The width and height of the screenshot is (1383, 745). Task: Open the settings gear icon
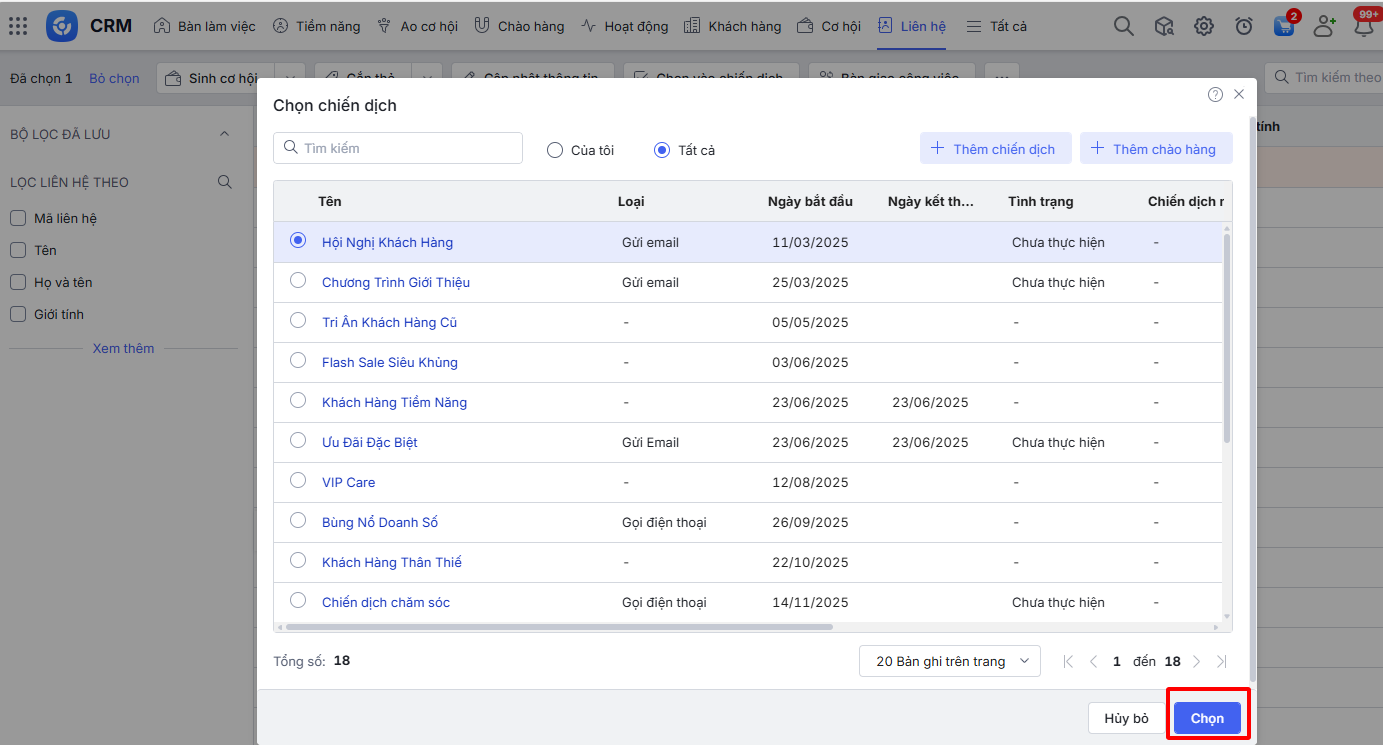[x=1204, y=27]
